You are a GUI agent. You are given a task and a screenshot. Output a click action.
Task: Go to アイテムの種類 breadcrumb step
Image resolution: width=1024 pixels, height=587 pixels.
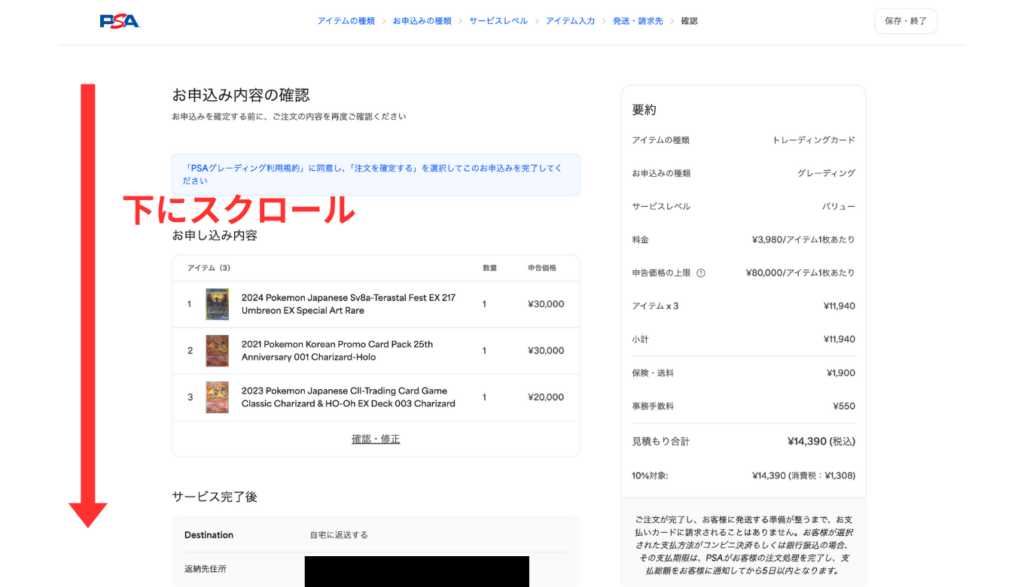pos(346,21)
